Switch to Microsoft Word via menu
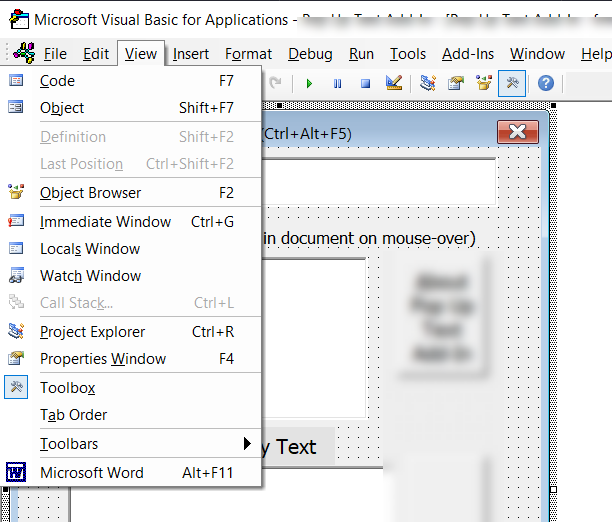The height and width of the screenshot is (522, 612). click(131, 473)
